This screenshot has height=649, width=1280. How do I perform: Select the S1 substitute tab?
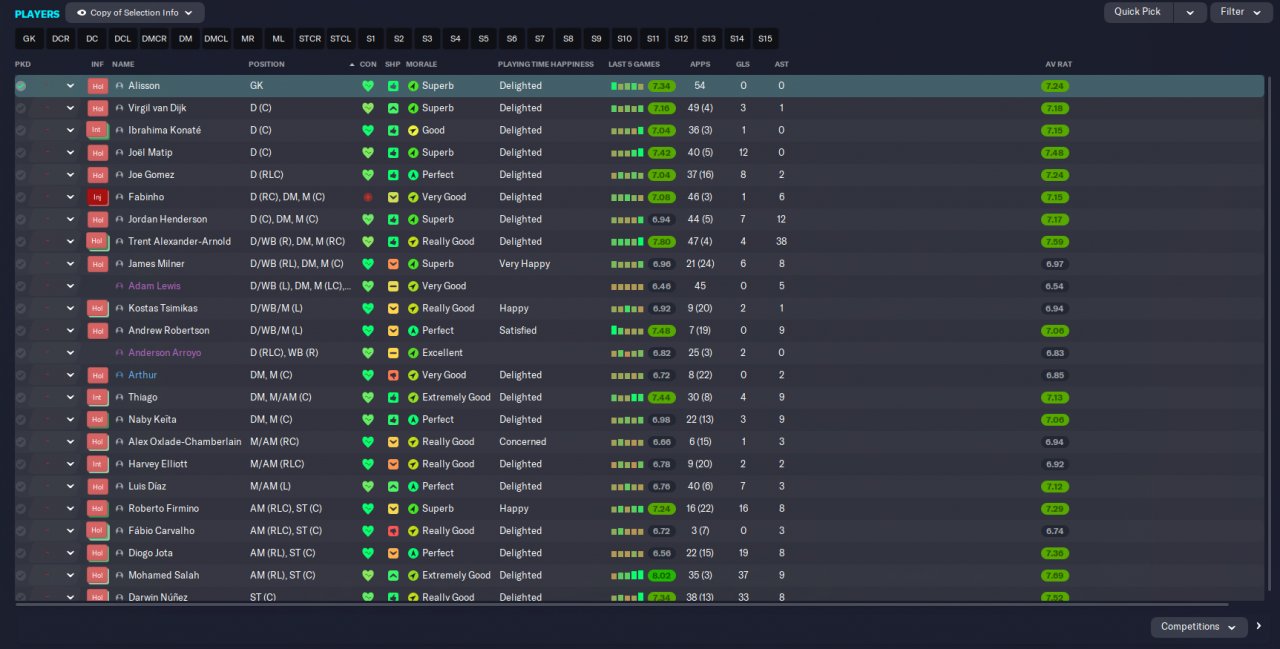coord(370,39)
